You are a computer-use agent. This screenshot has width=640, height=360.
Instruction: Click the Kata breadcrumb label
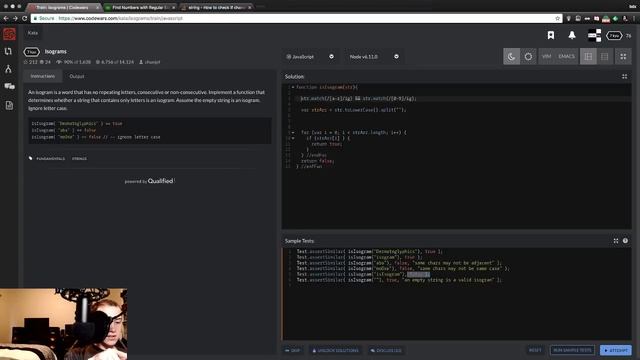33,33
